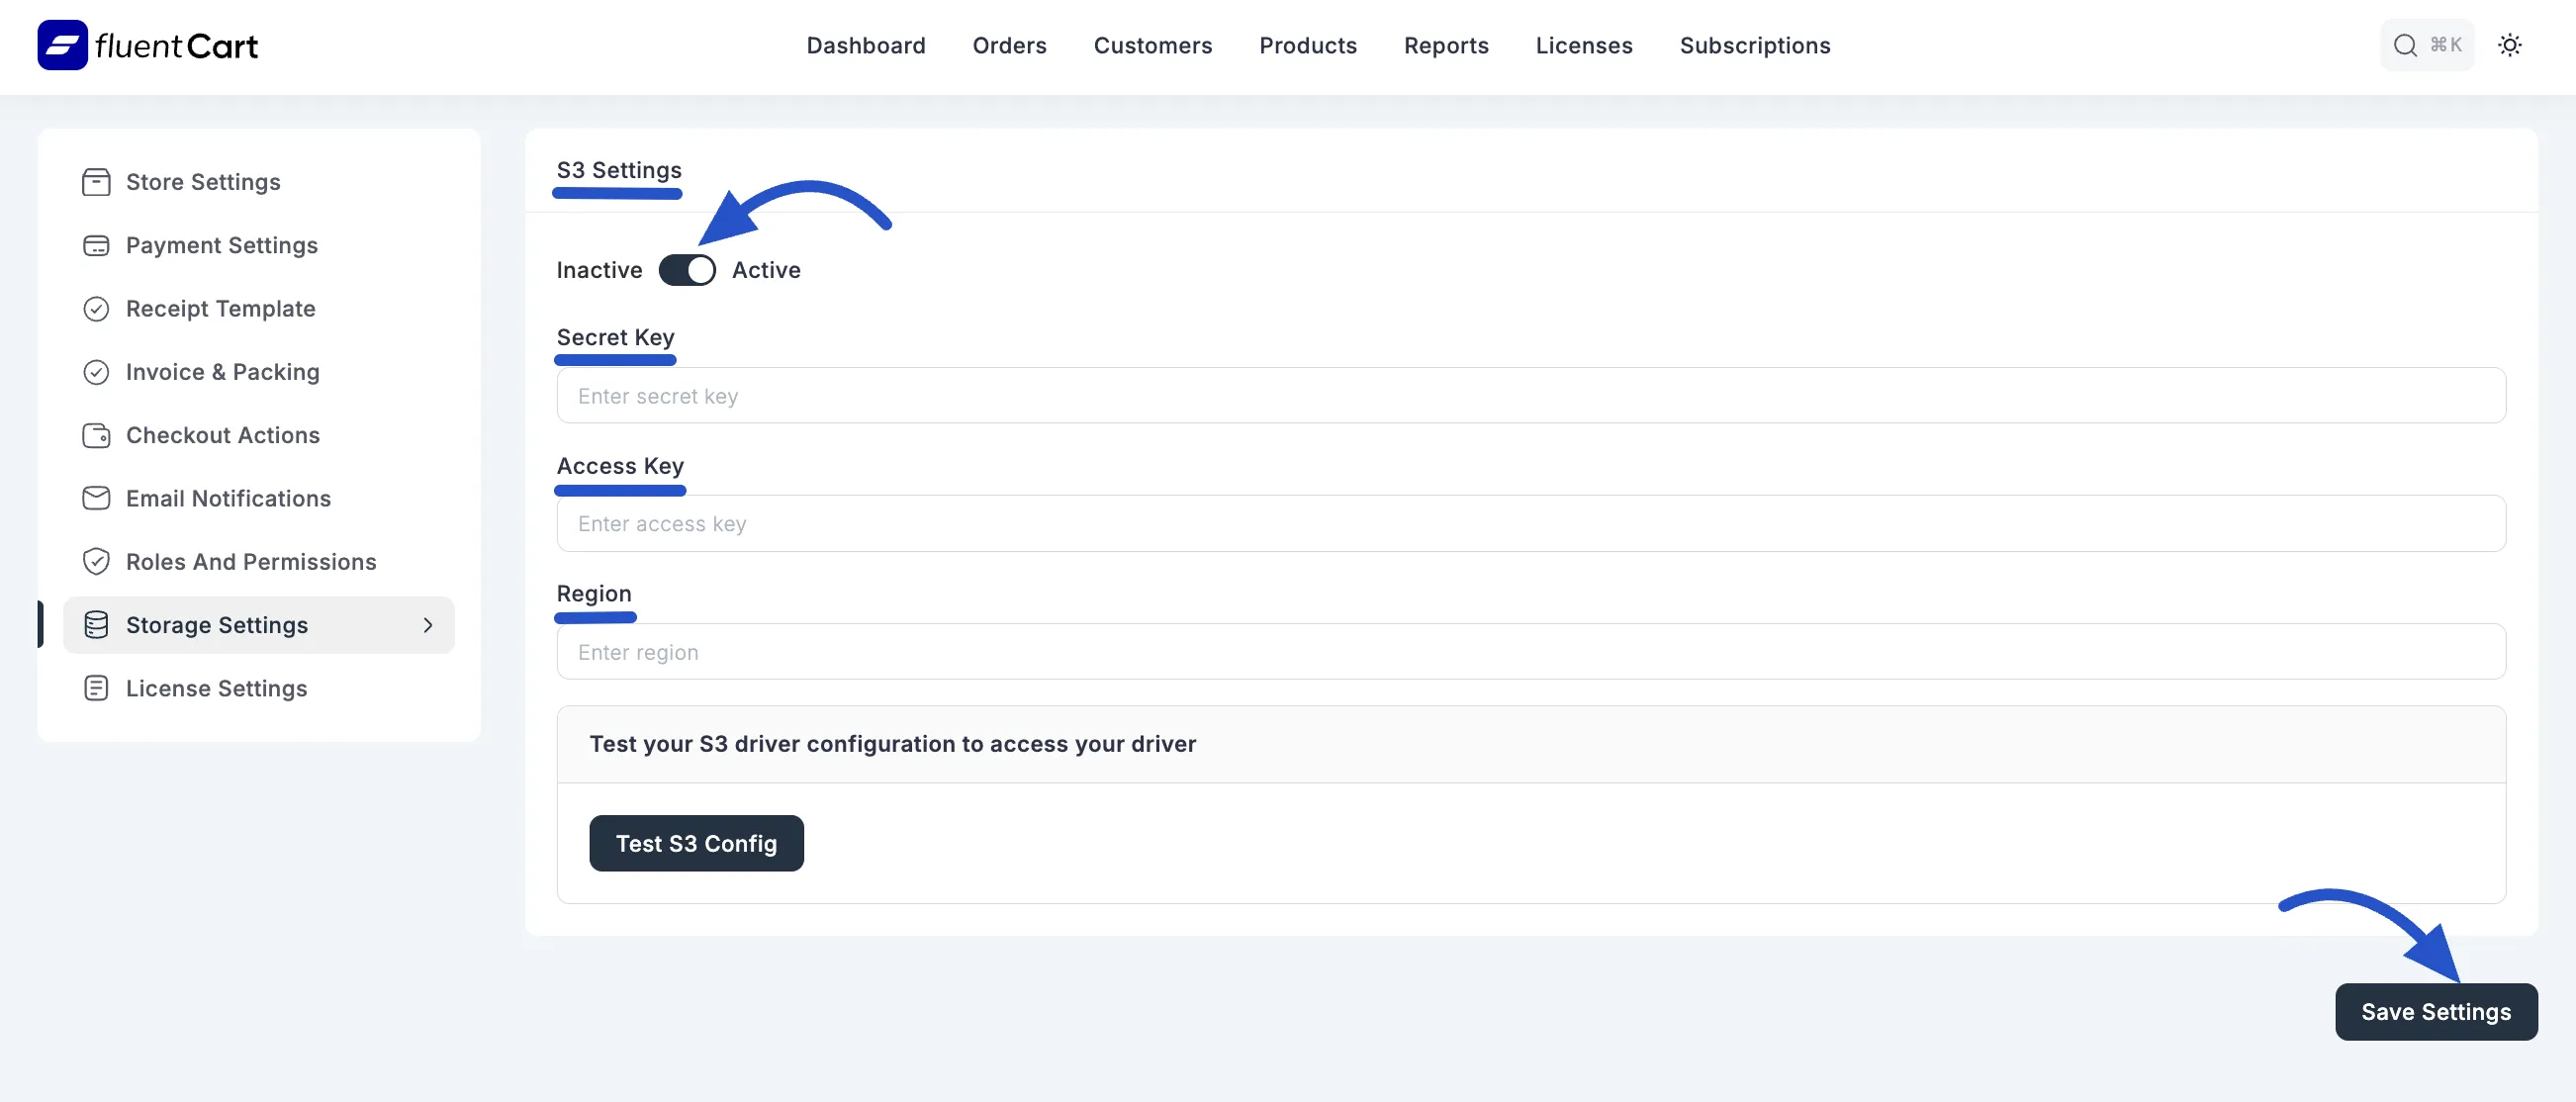
Task: Click the Store Settings icon
Action: [96, 182]
